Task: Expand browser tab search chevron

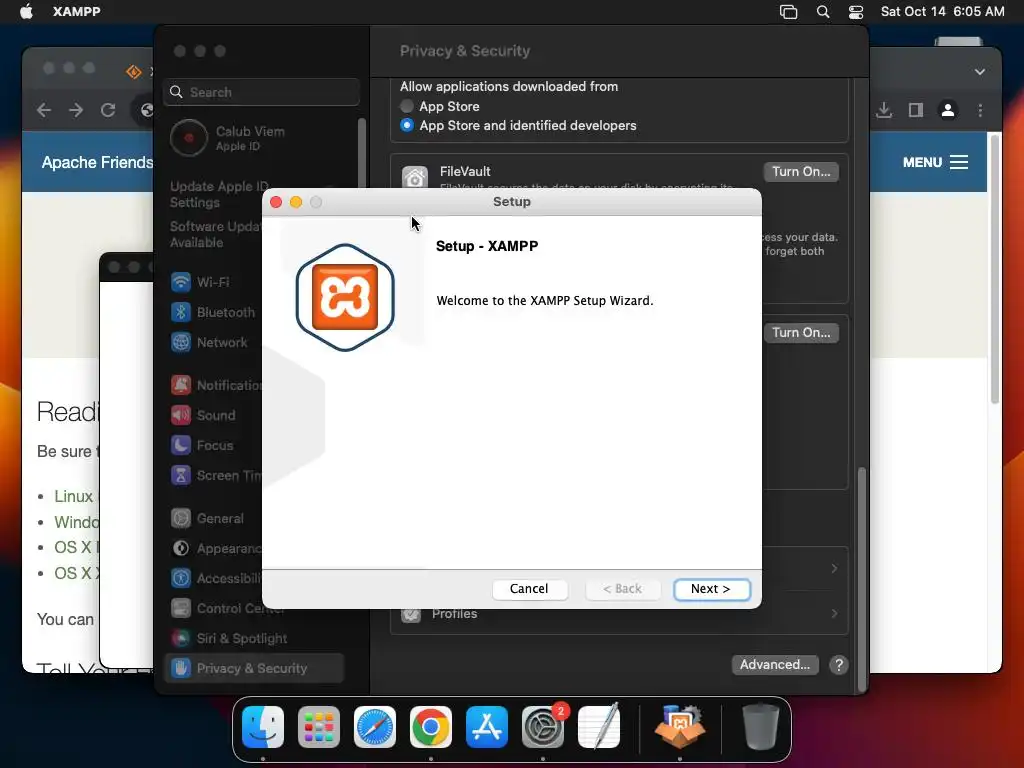Action: pyautogui.click(x=980, y=72)
